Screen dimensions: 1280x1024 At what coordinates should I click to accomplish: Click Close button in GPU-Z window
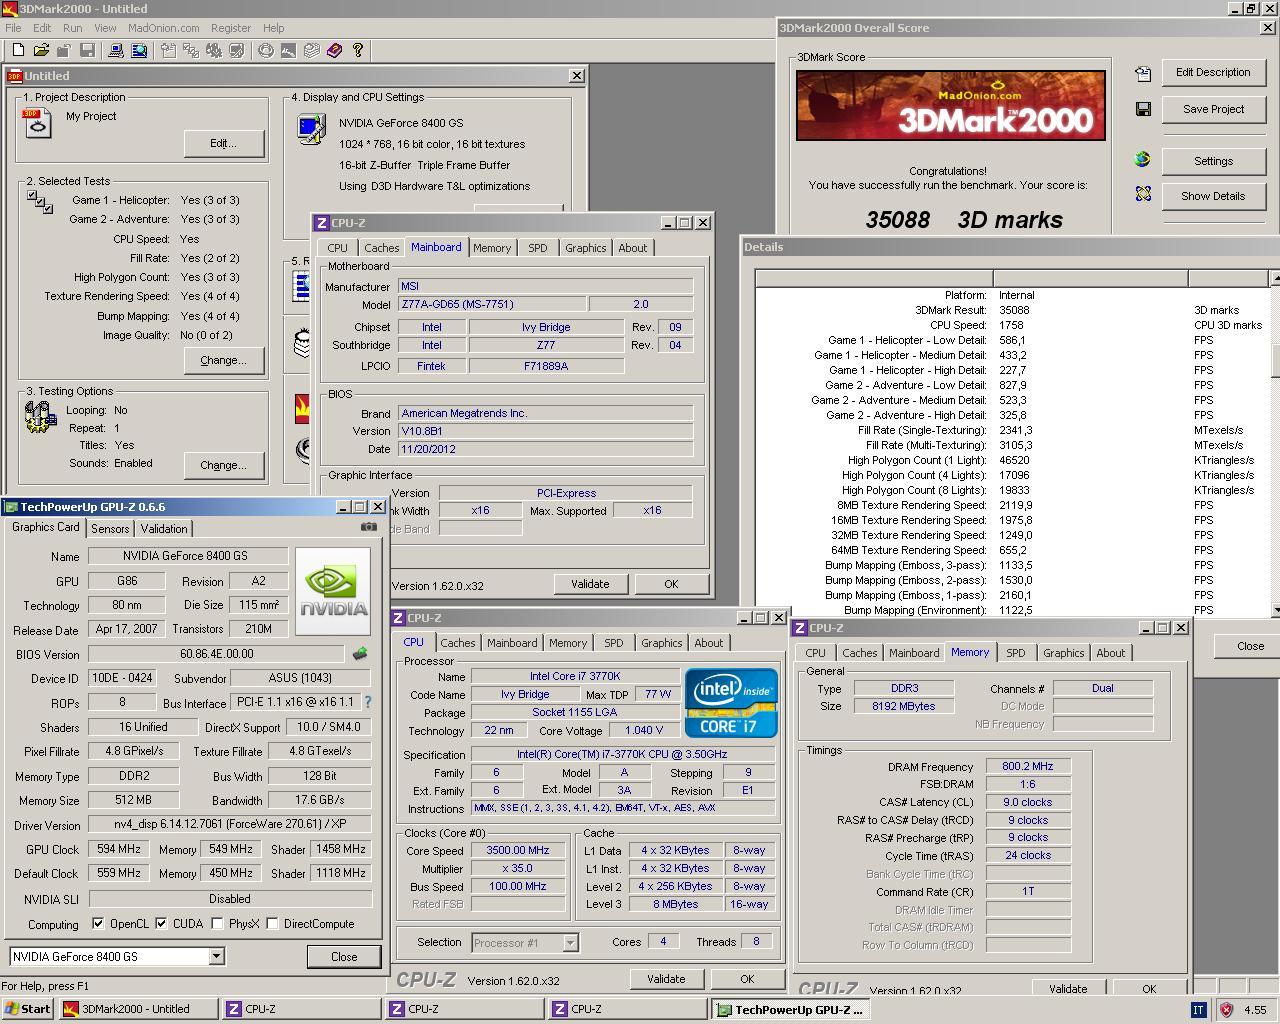344,957
